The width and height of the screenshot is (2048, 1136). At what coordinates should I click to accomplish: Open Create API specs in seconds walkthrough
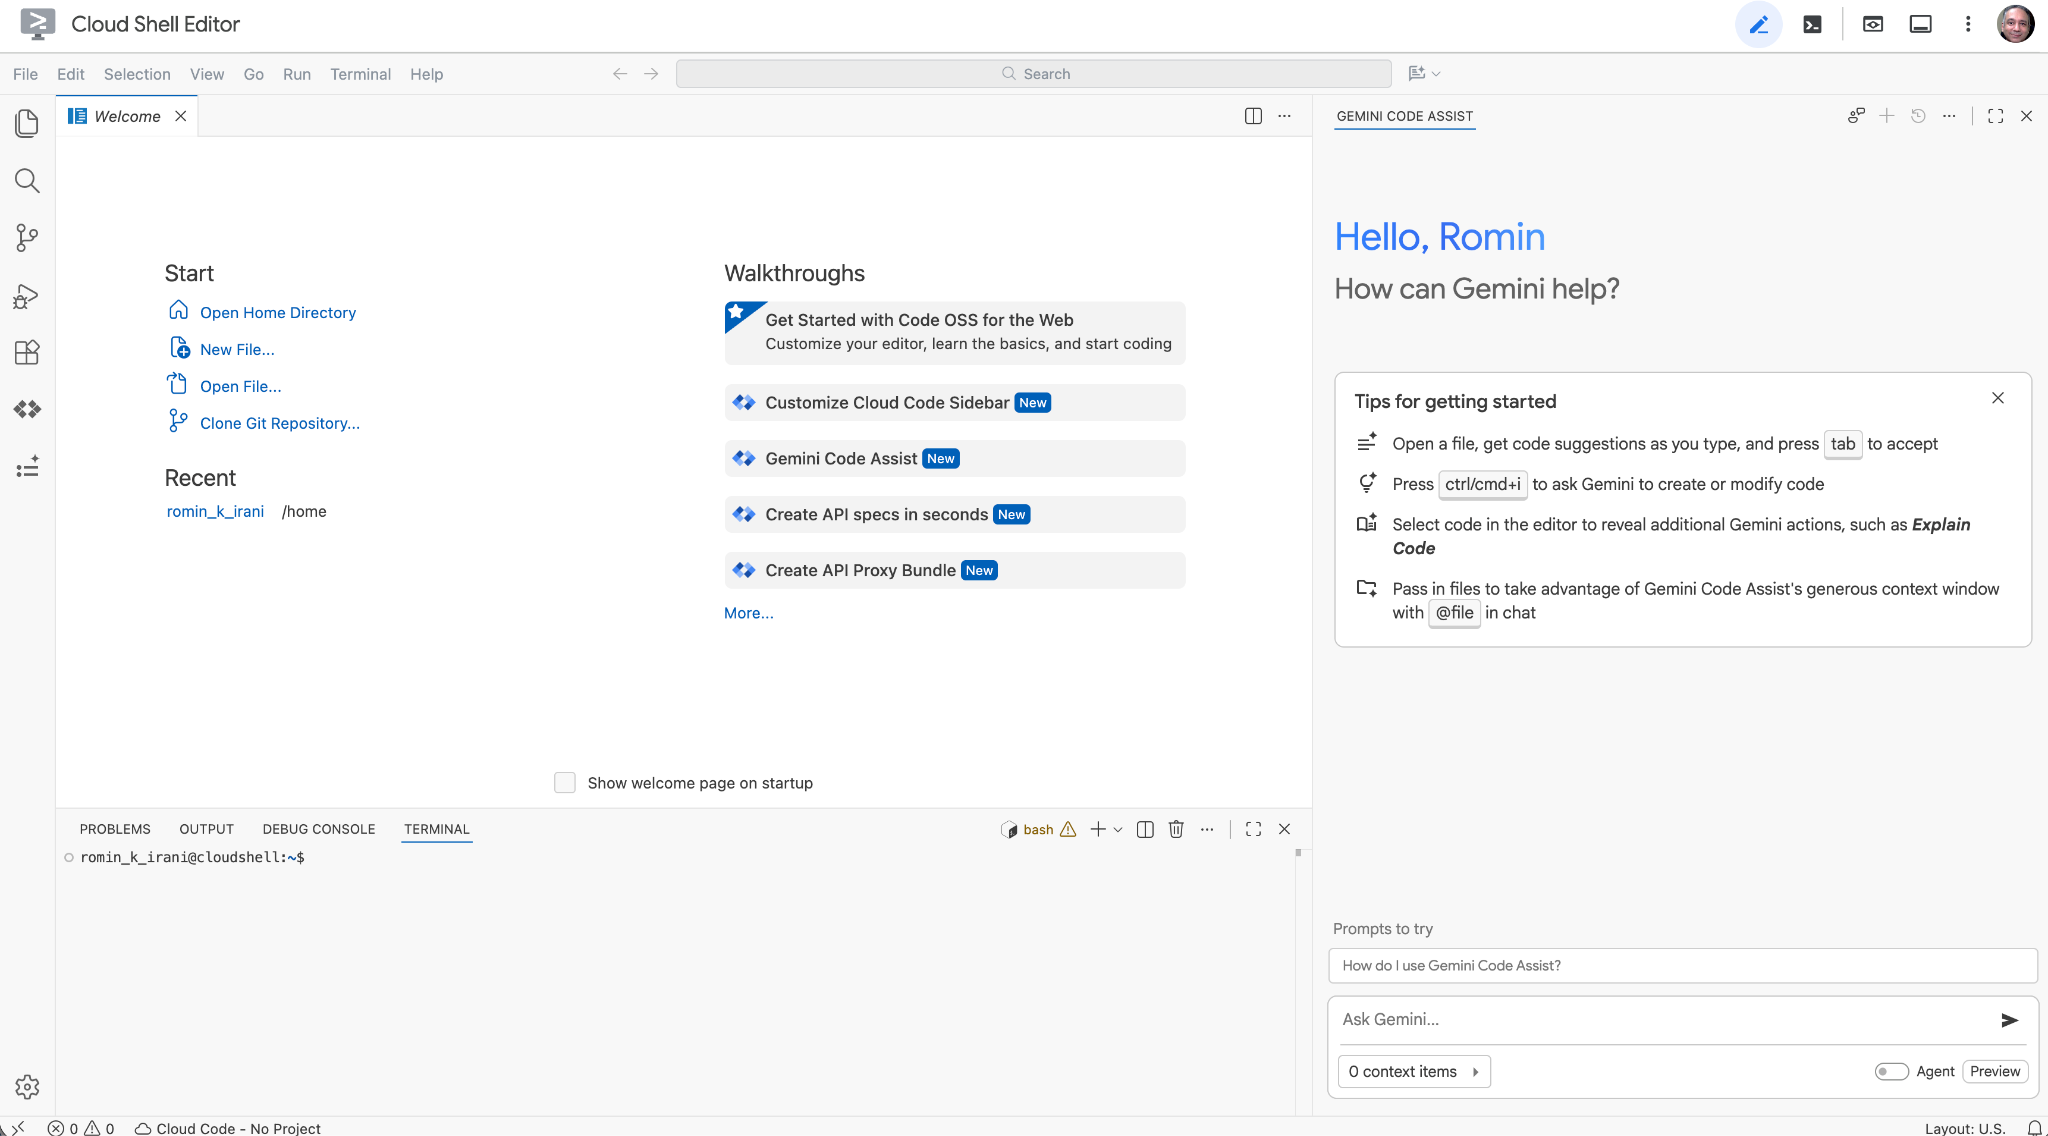(x=955, y=515)
